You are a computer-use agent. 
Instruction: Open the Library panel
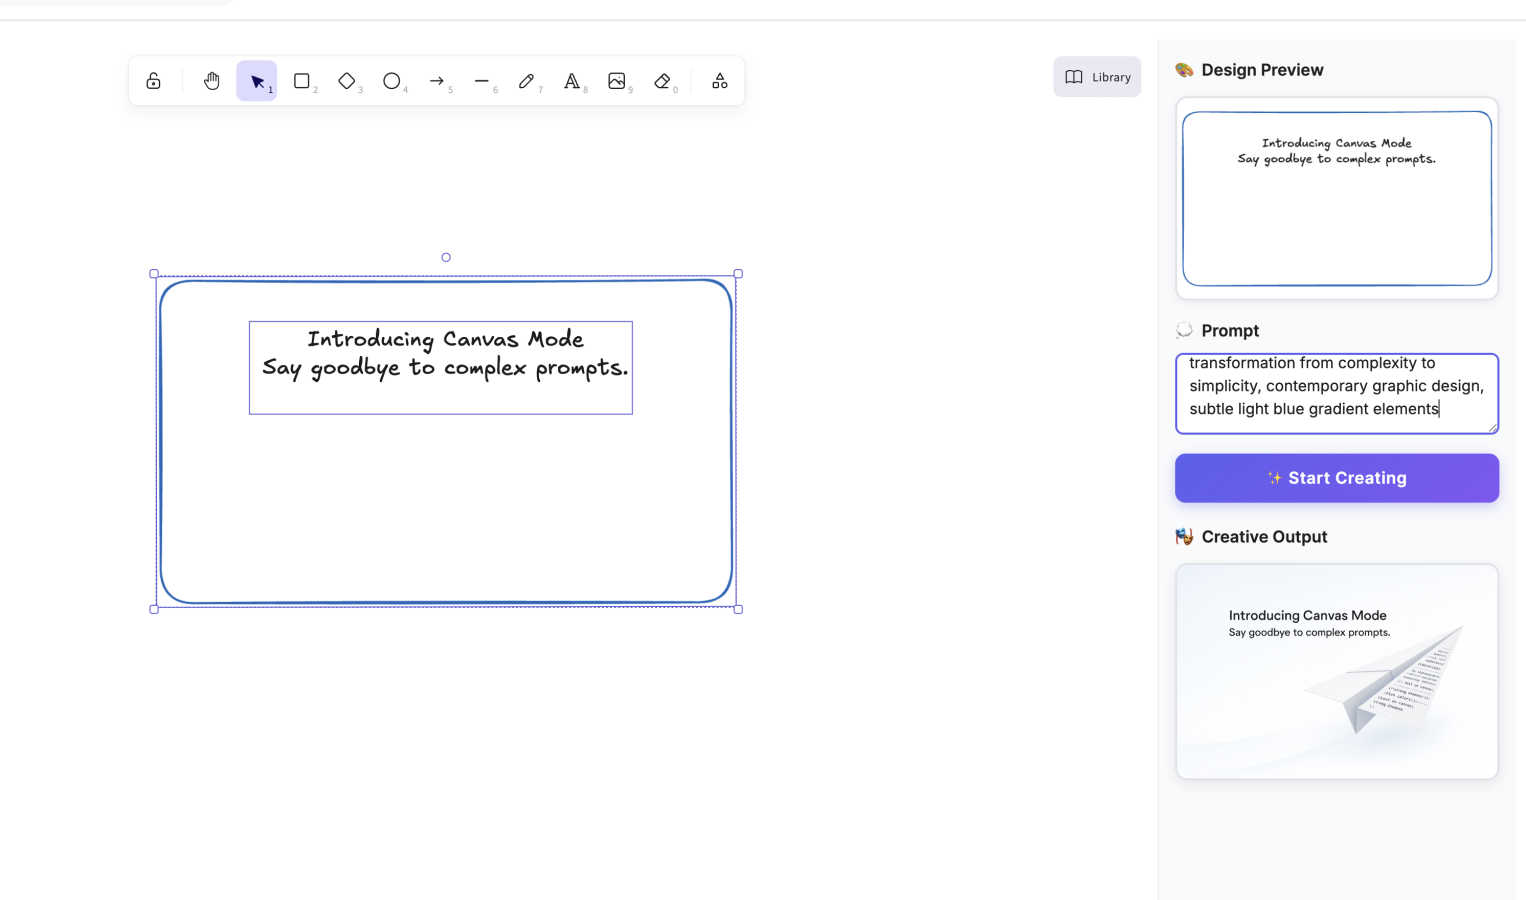1097,76
